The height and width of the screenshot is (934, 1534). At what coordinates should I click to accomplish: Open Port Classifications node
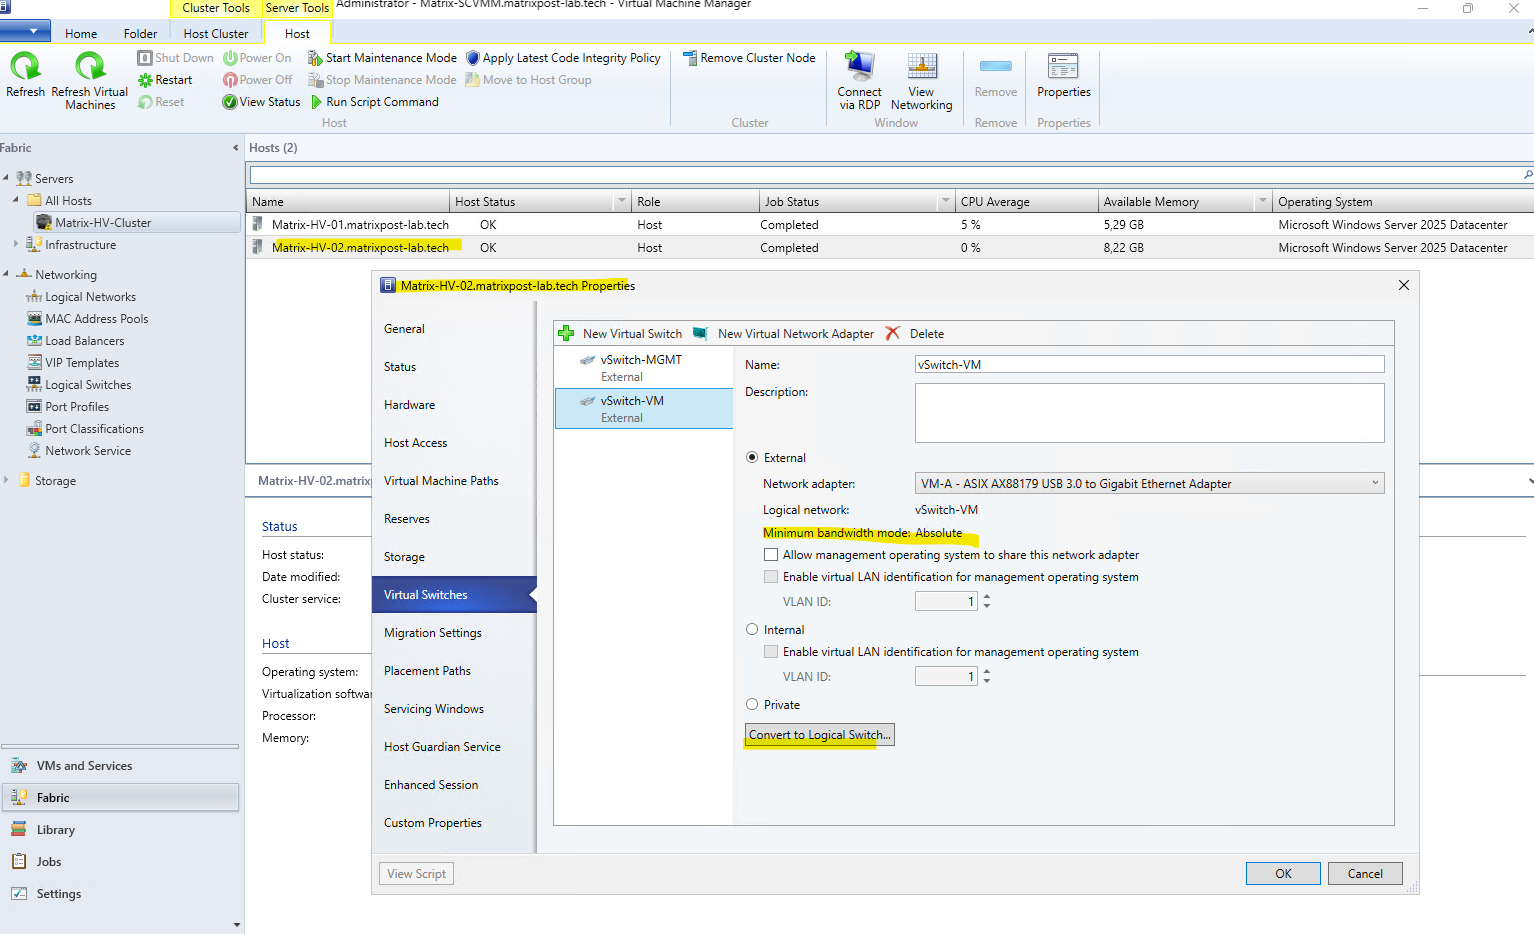click(x=94, y=429)
